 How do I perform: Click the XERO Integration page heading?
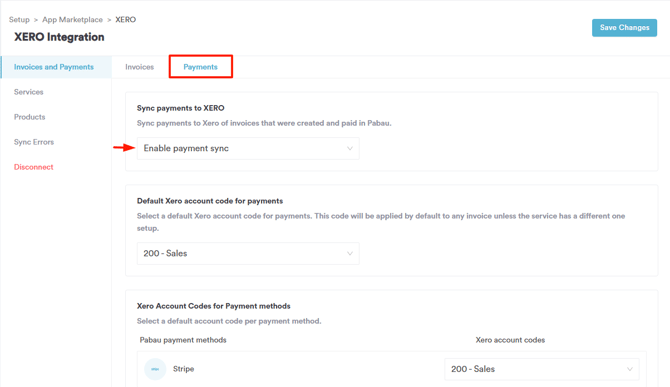click(59, 37)
